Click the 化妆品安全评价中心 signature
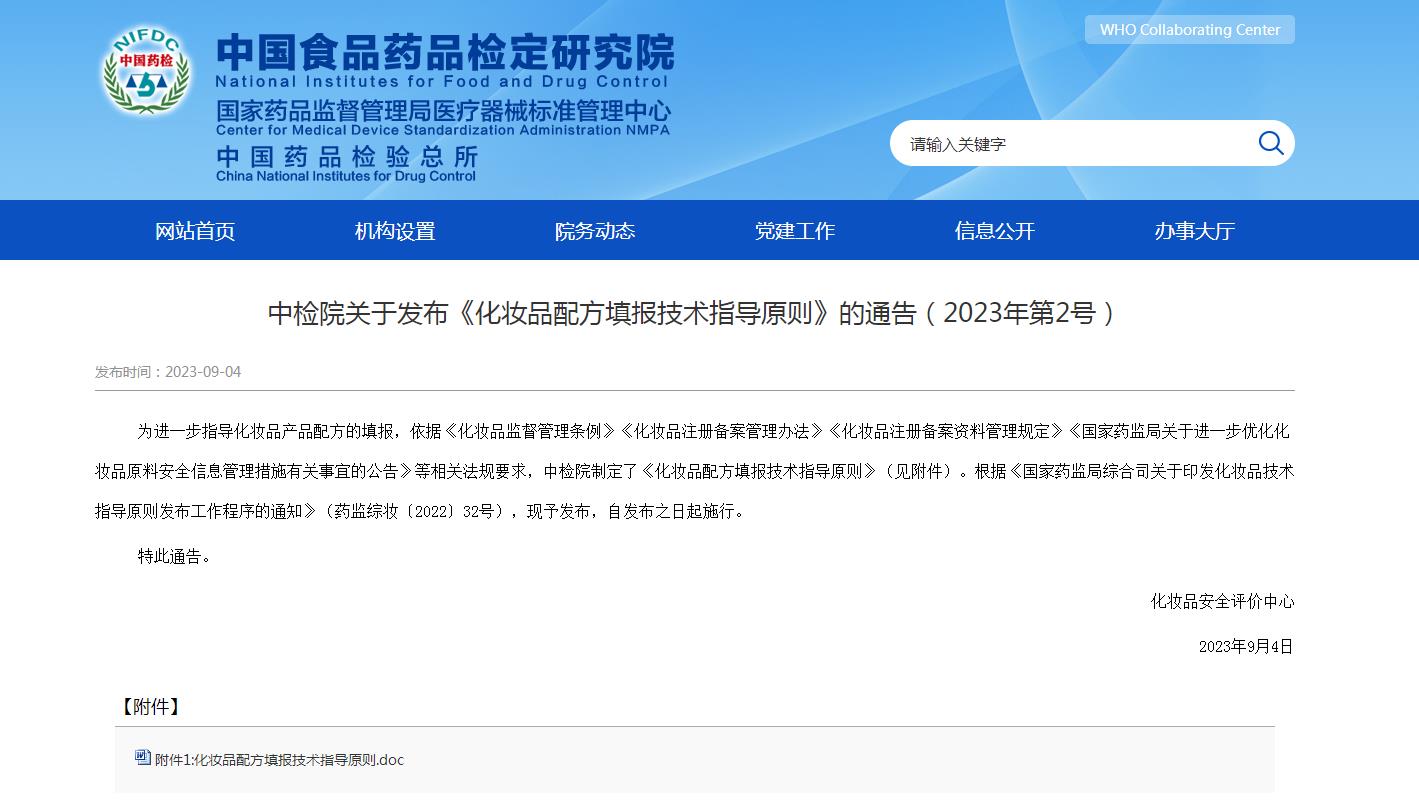The width and height of the screenshot is (1419, 811). pyautogui.click(x=1222, y=601)
